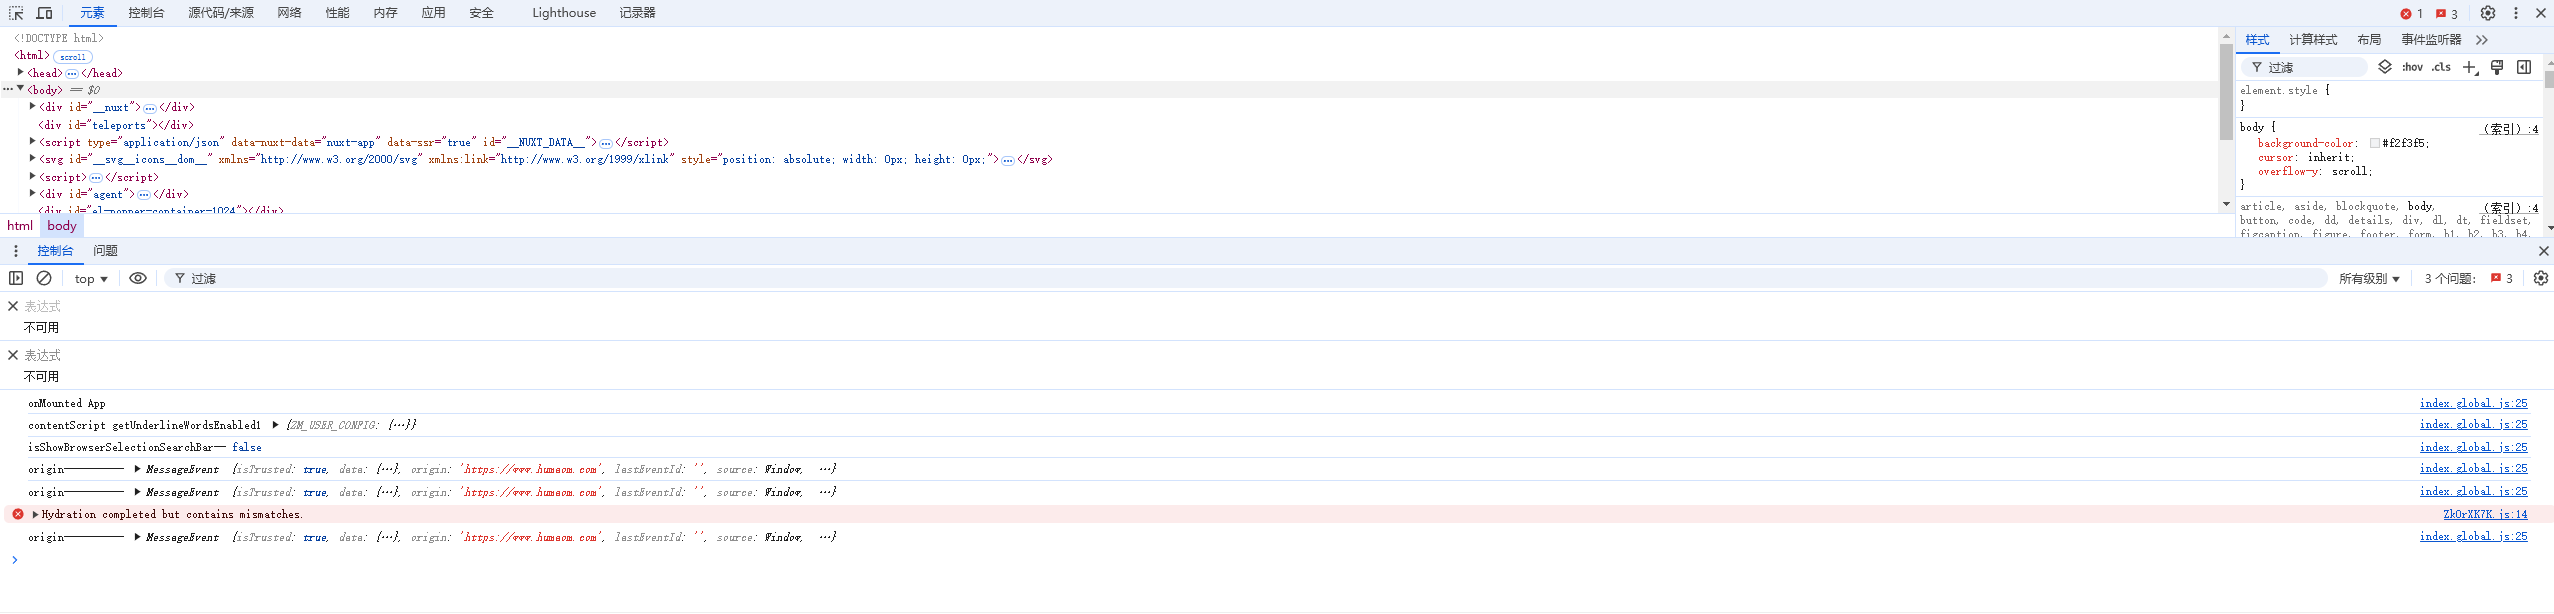Open the 所有级别 log levels dropdown
Viewport: 2554px width, 614px height.
[x=2369, y=279]
